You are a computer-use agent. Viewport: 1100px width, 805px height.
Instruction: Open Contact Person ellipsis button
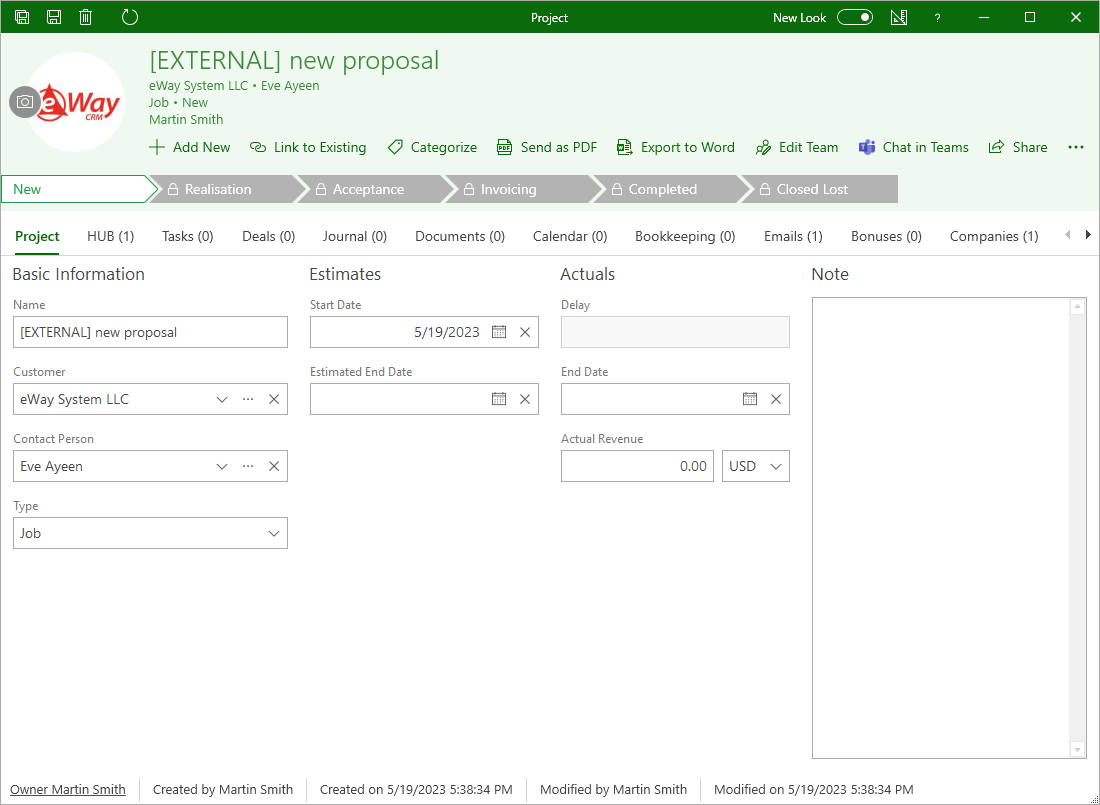[x=248, y=467]
